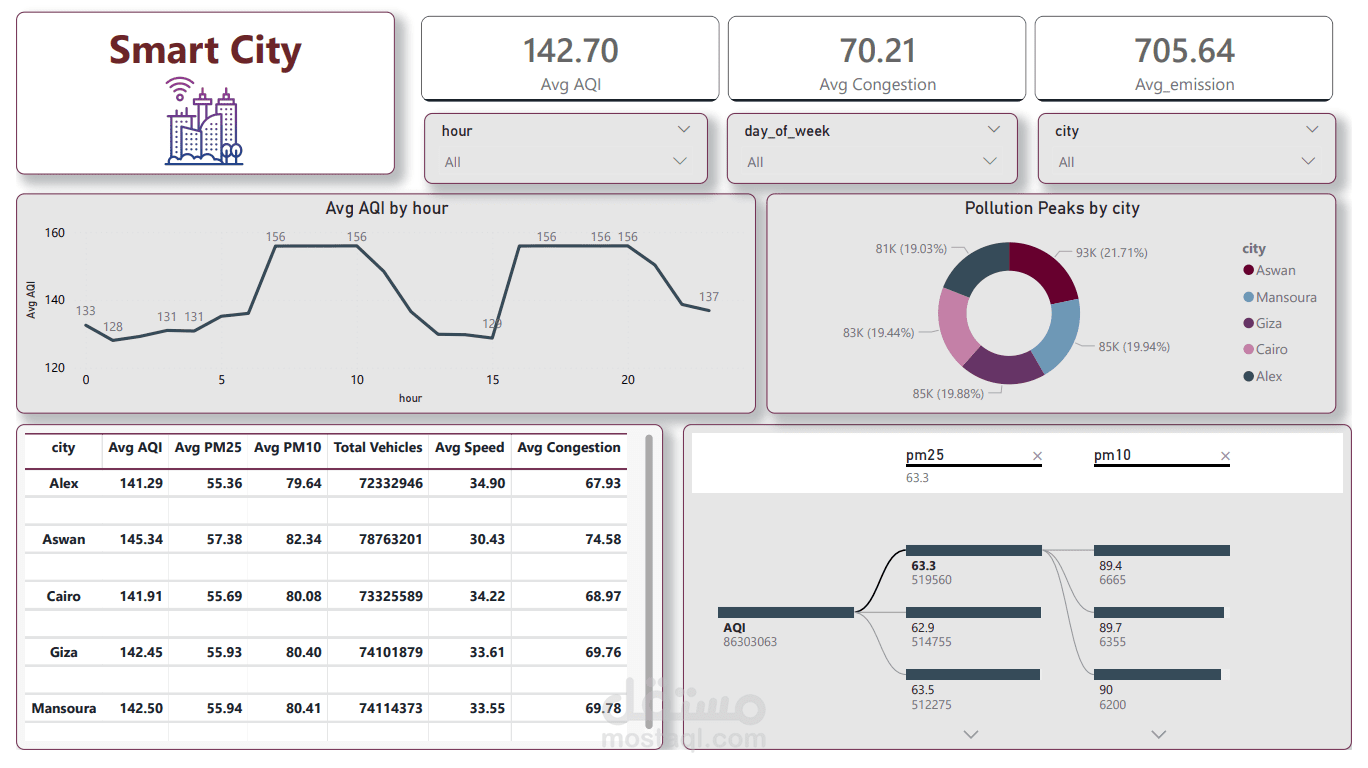Select the 63.3 pm25 node bar
Image resolution: width=1368 pixels, height=768 pixels.
click(974, 550)
